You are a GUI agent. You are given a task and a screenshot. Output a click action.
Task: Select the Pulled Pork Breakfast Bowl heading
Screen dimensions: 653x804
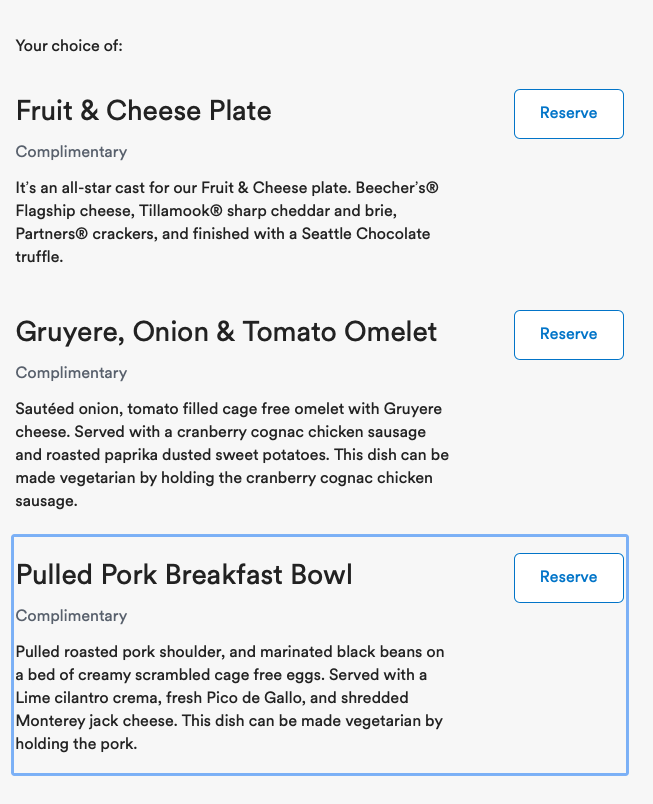click(x=184, y=574)
